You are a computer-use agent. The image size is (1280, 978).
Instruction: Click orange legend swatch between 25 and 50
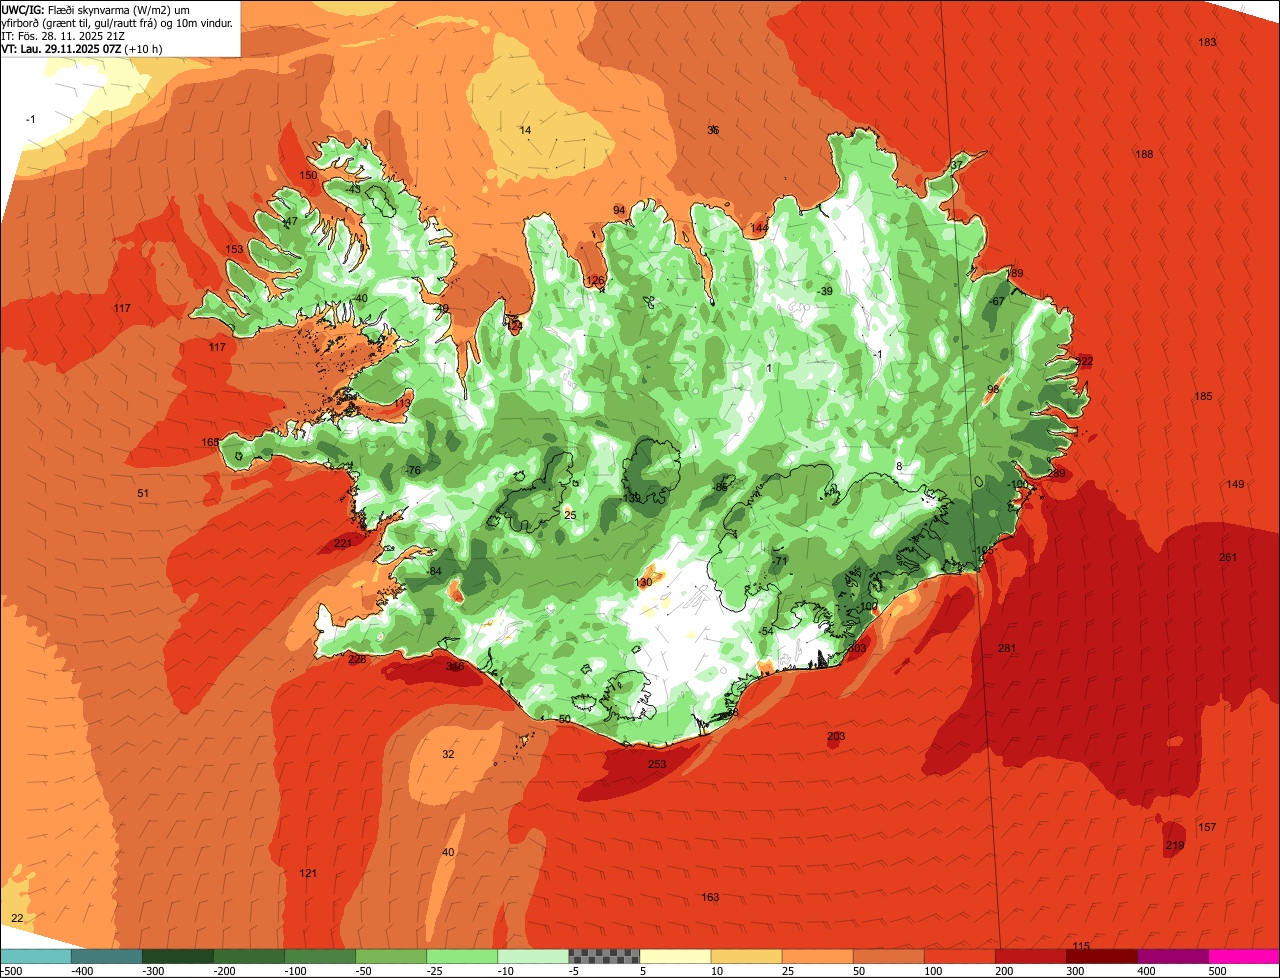[x=817, y=956]
